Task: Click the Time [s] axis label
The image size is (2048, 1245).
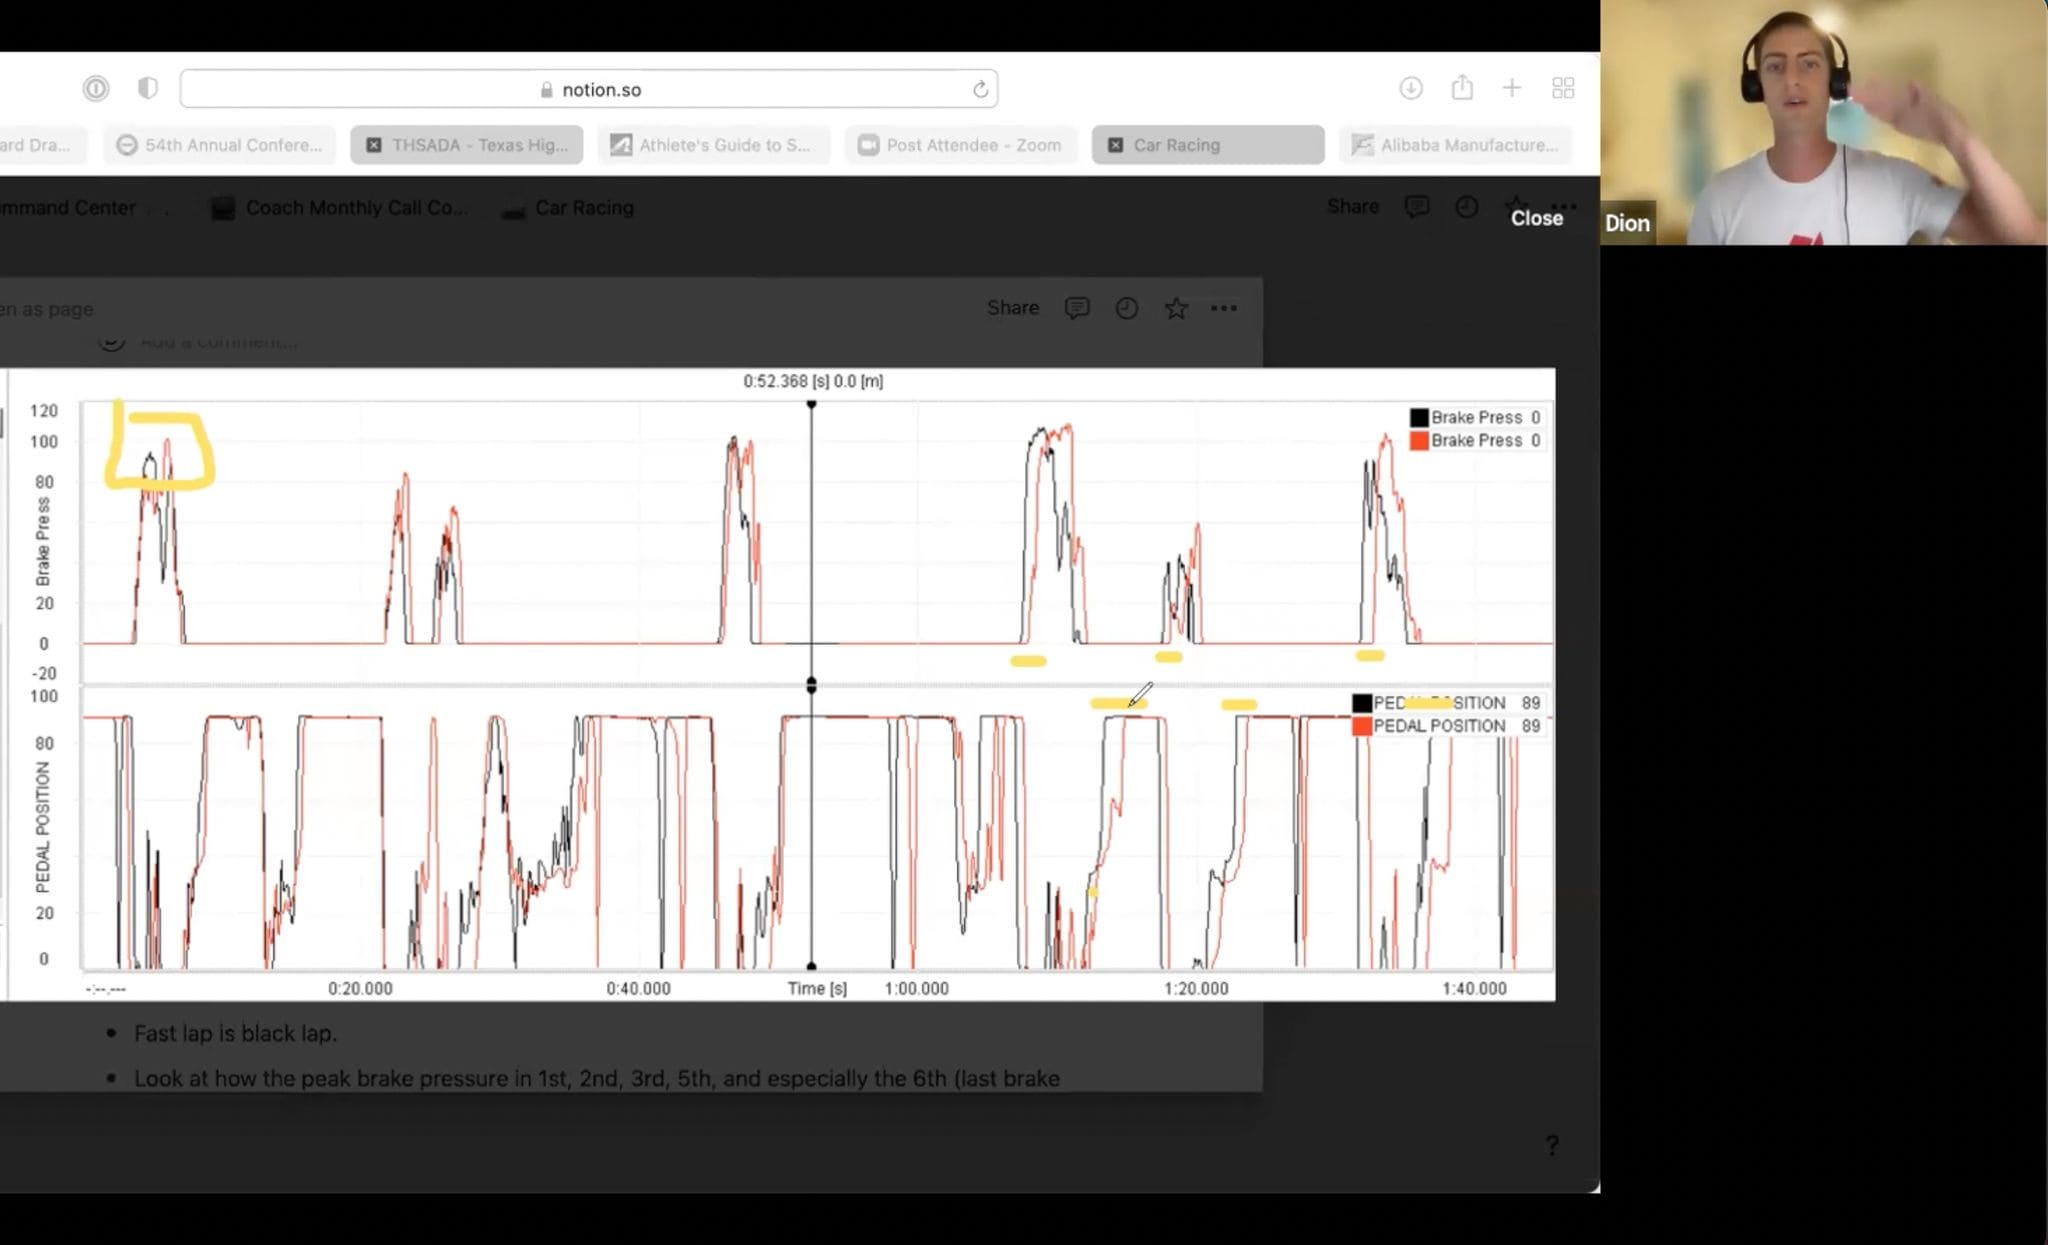Action: click(817, 988)
